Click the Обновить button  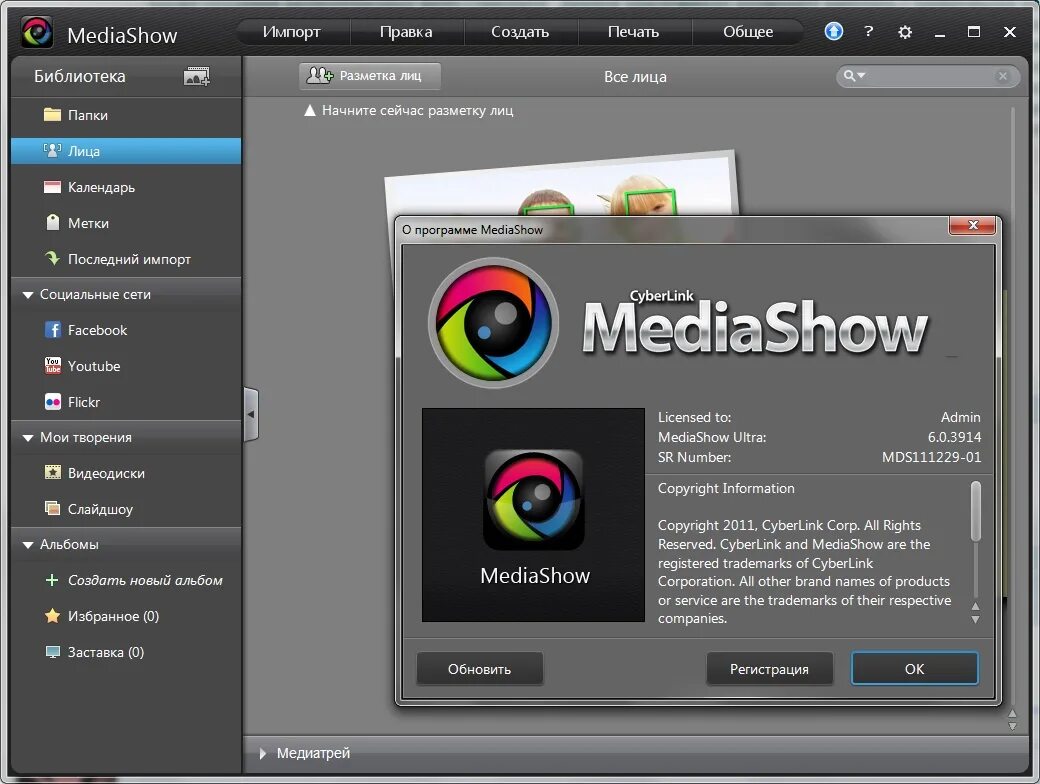pos(480,669)
